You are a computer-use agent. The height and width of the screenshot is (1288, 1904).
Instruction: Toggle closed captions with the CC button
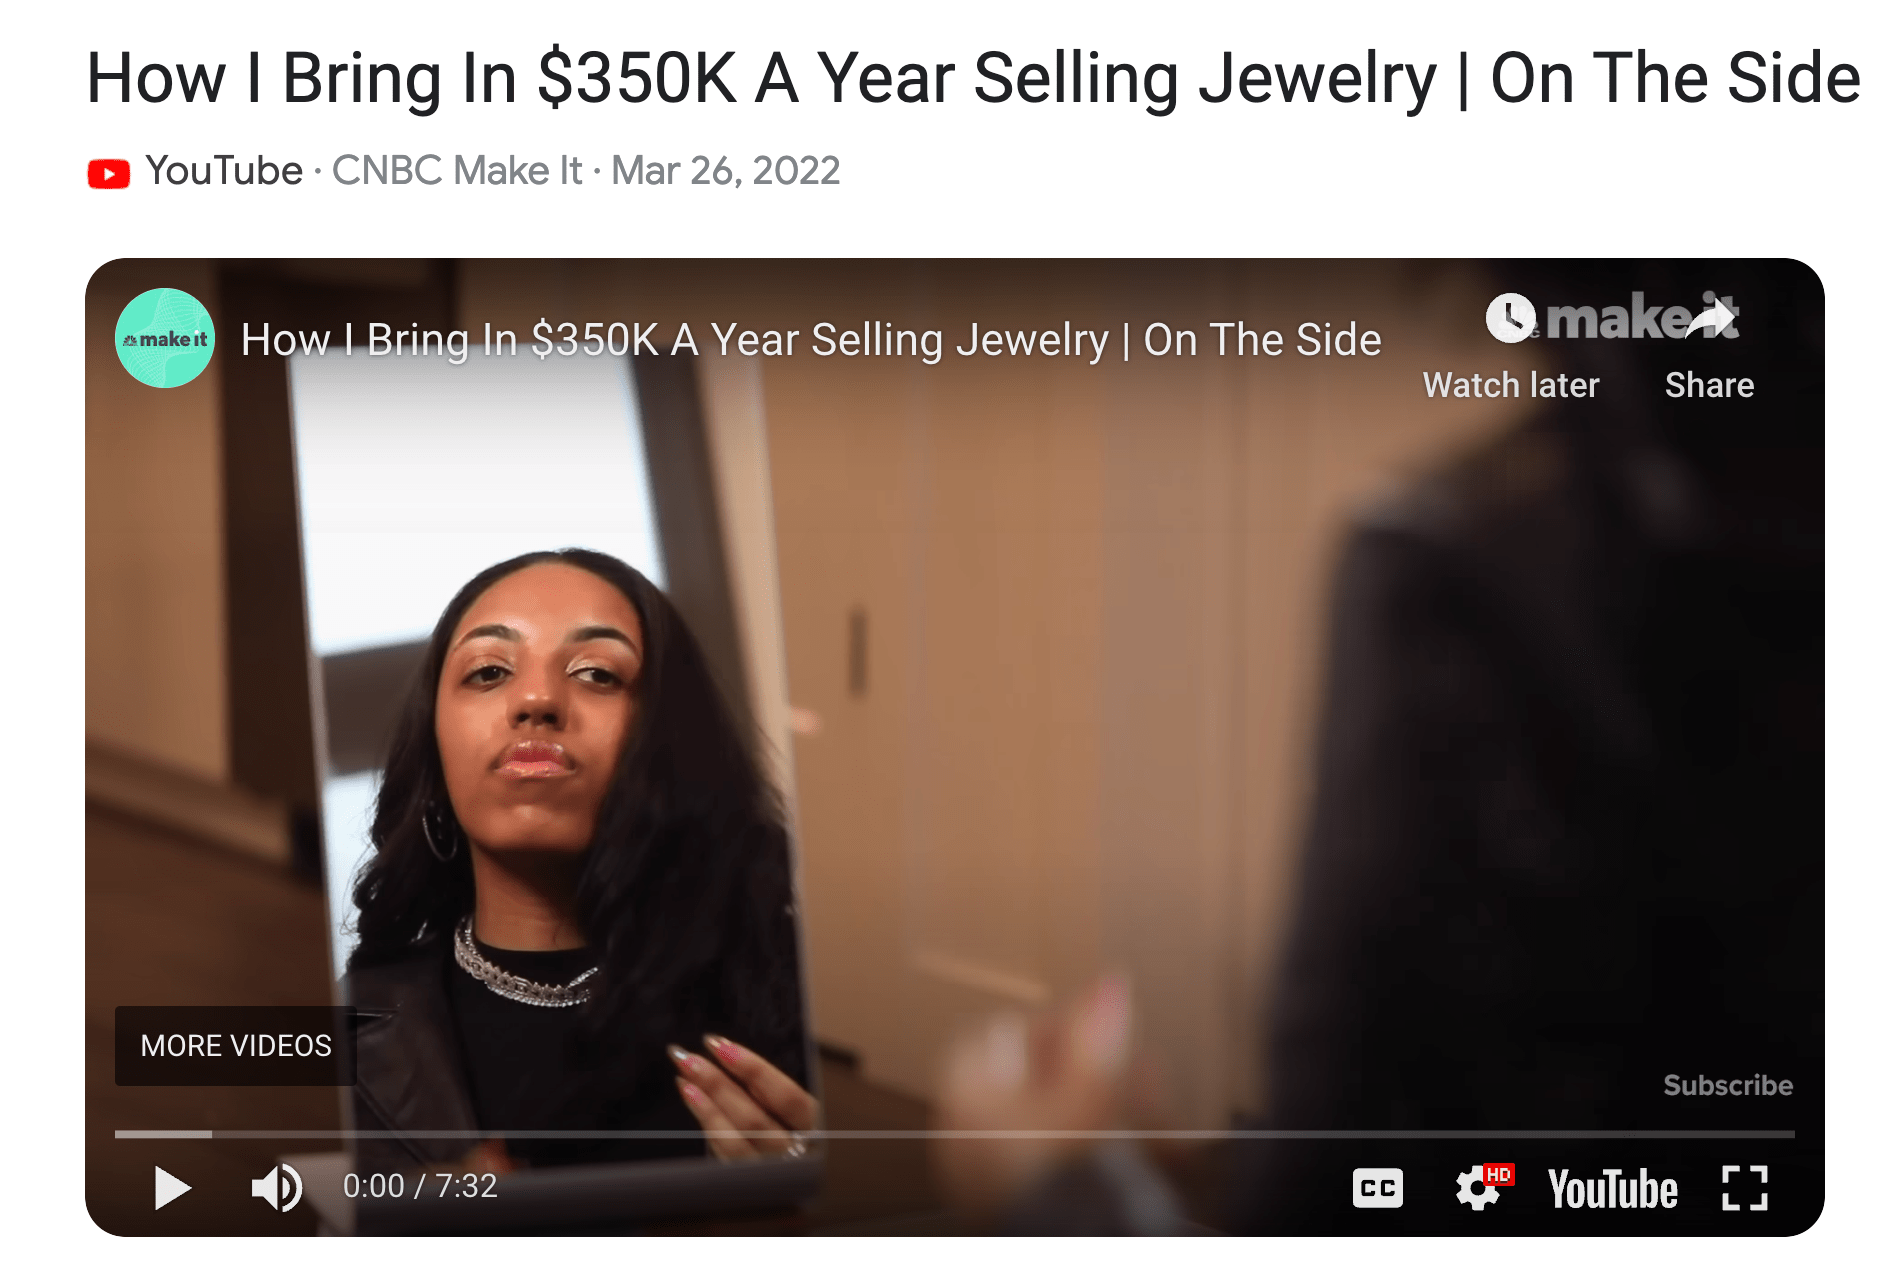coord(1377,1188)
